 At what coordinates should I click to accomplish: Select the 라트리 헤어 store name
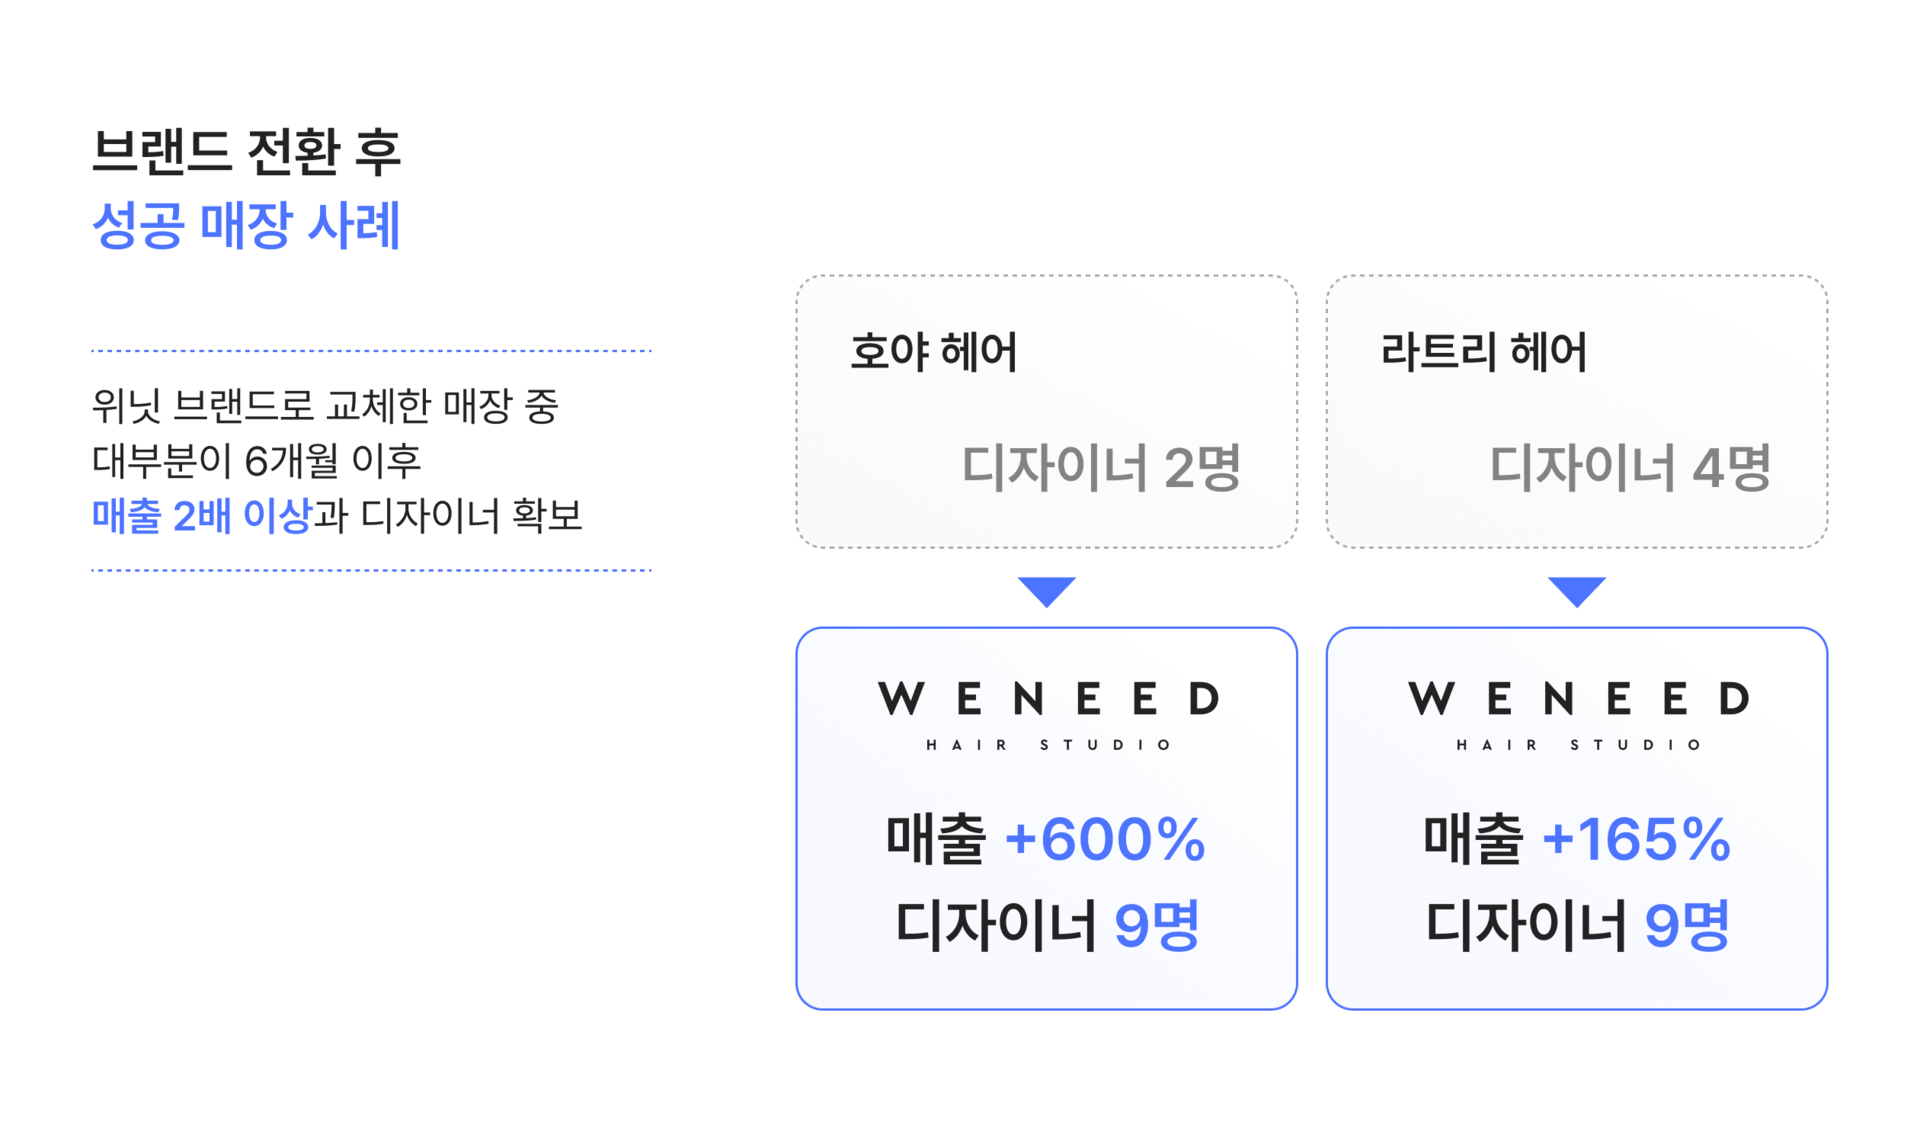[x=1483, y=353]
